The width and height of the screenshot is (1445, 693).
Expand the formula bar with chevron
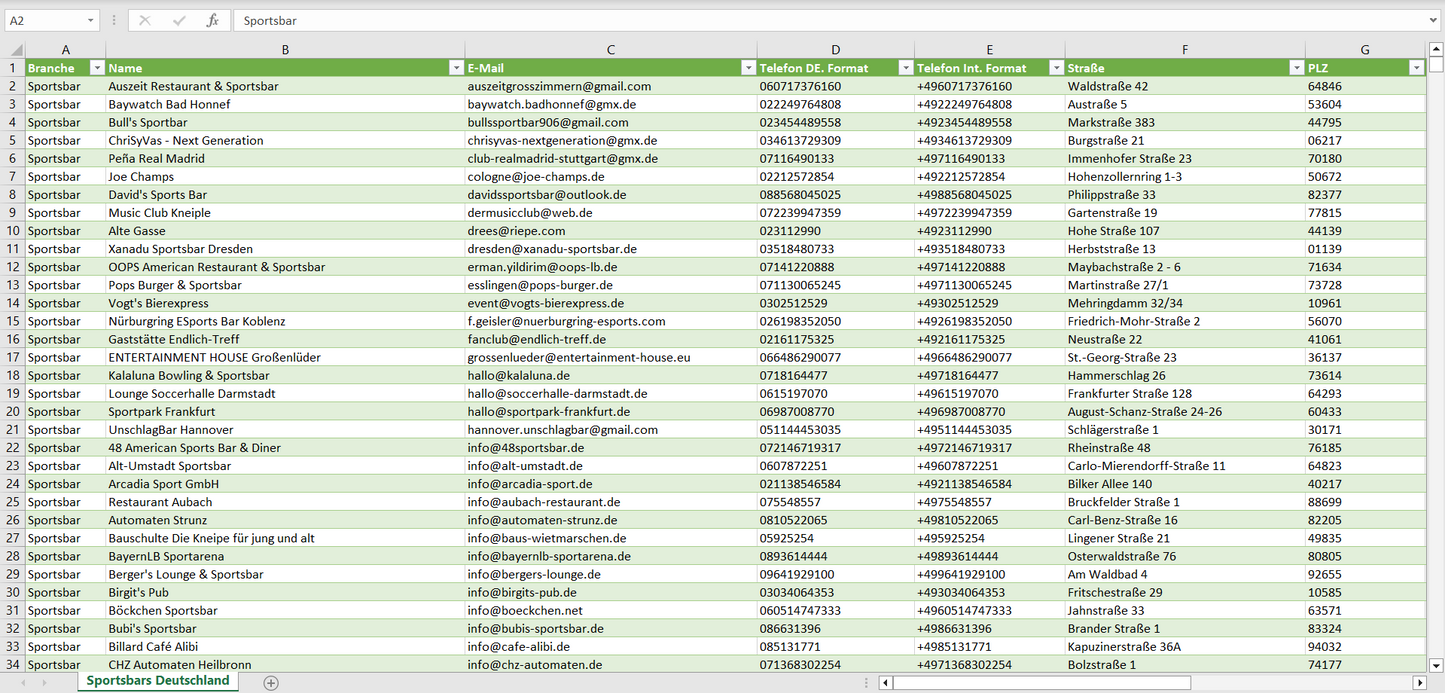(x=1434, y=20)
